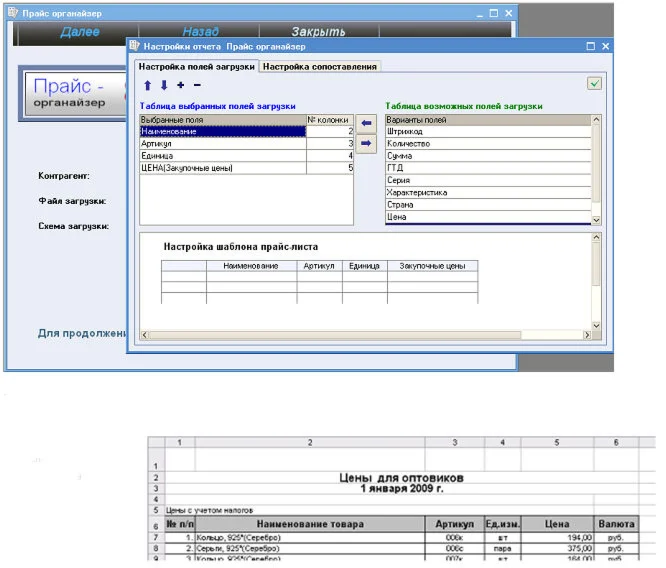Click the plus add field icon
The image size is (666, 568).
pos(180,85)
